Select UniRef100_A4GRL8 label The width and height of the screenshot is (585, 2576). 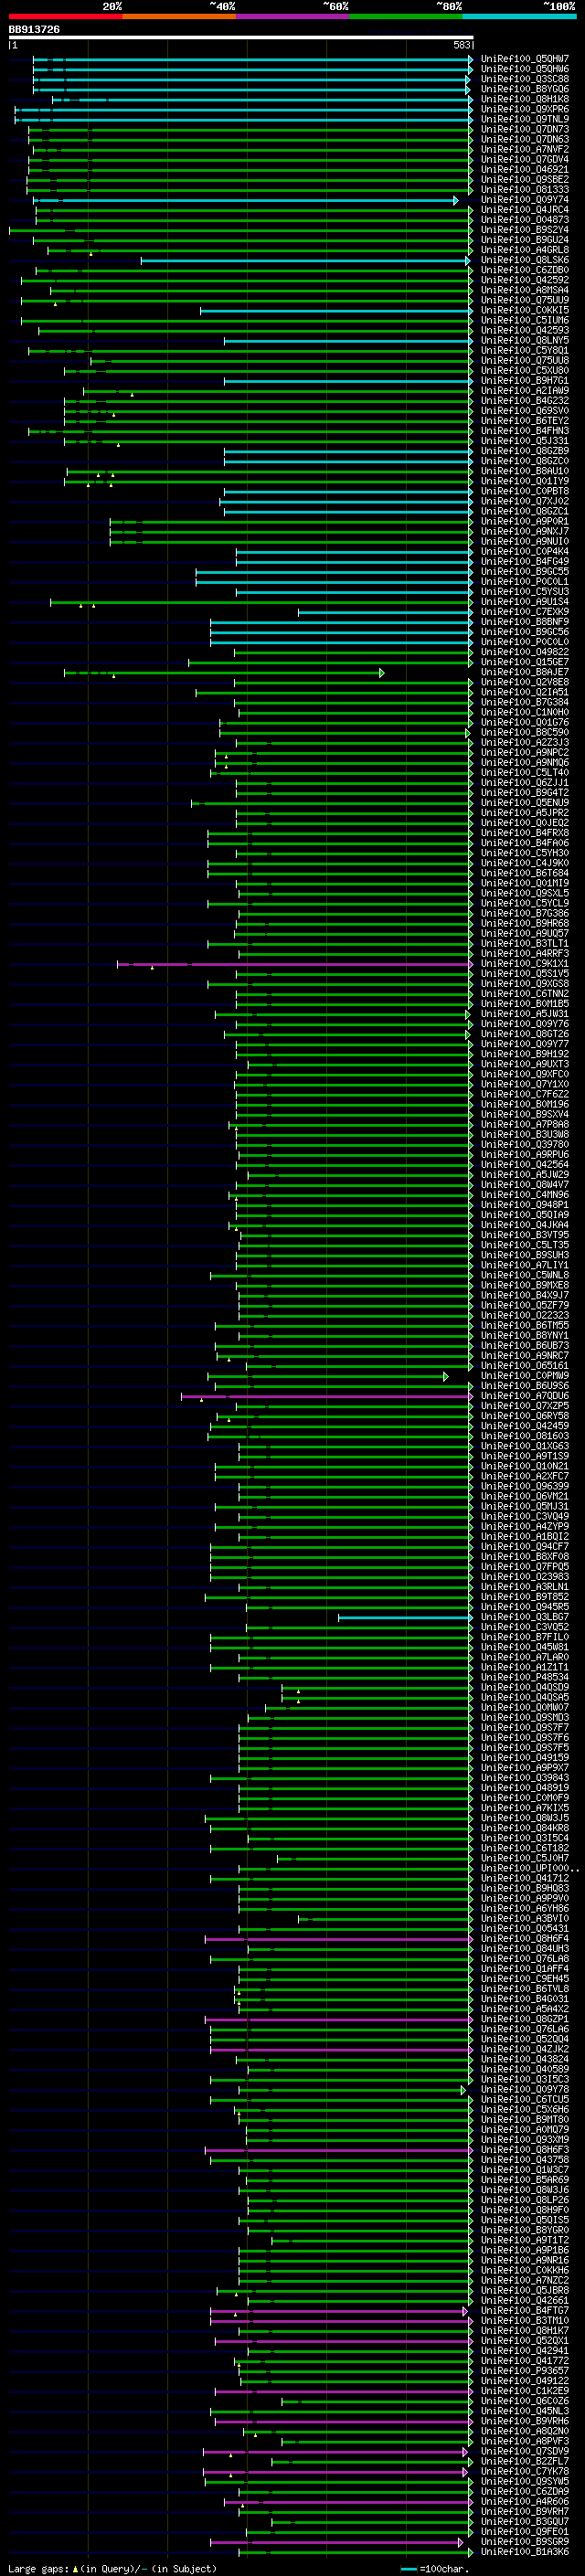tap(525, 250)
